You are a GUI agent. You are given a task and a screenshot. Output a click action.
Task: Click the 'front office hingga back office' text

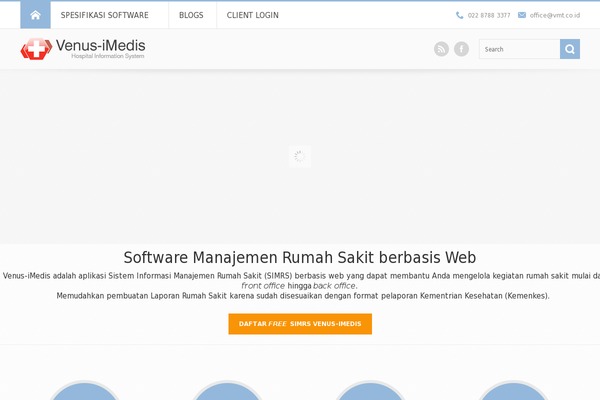tap(299, 286)
